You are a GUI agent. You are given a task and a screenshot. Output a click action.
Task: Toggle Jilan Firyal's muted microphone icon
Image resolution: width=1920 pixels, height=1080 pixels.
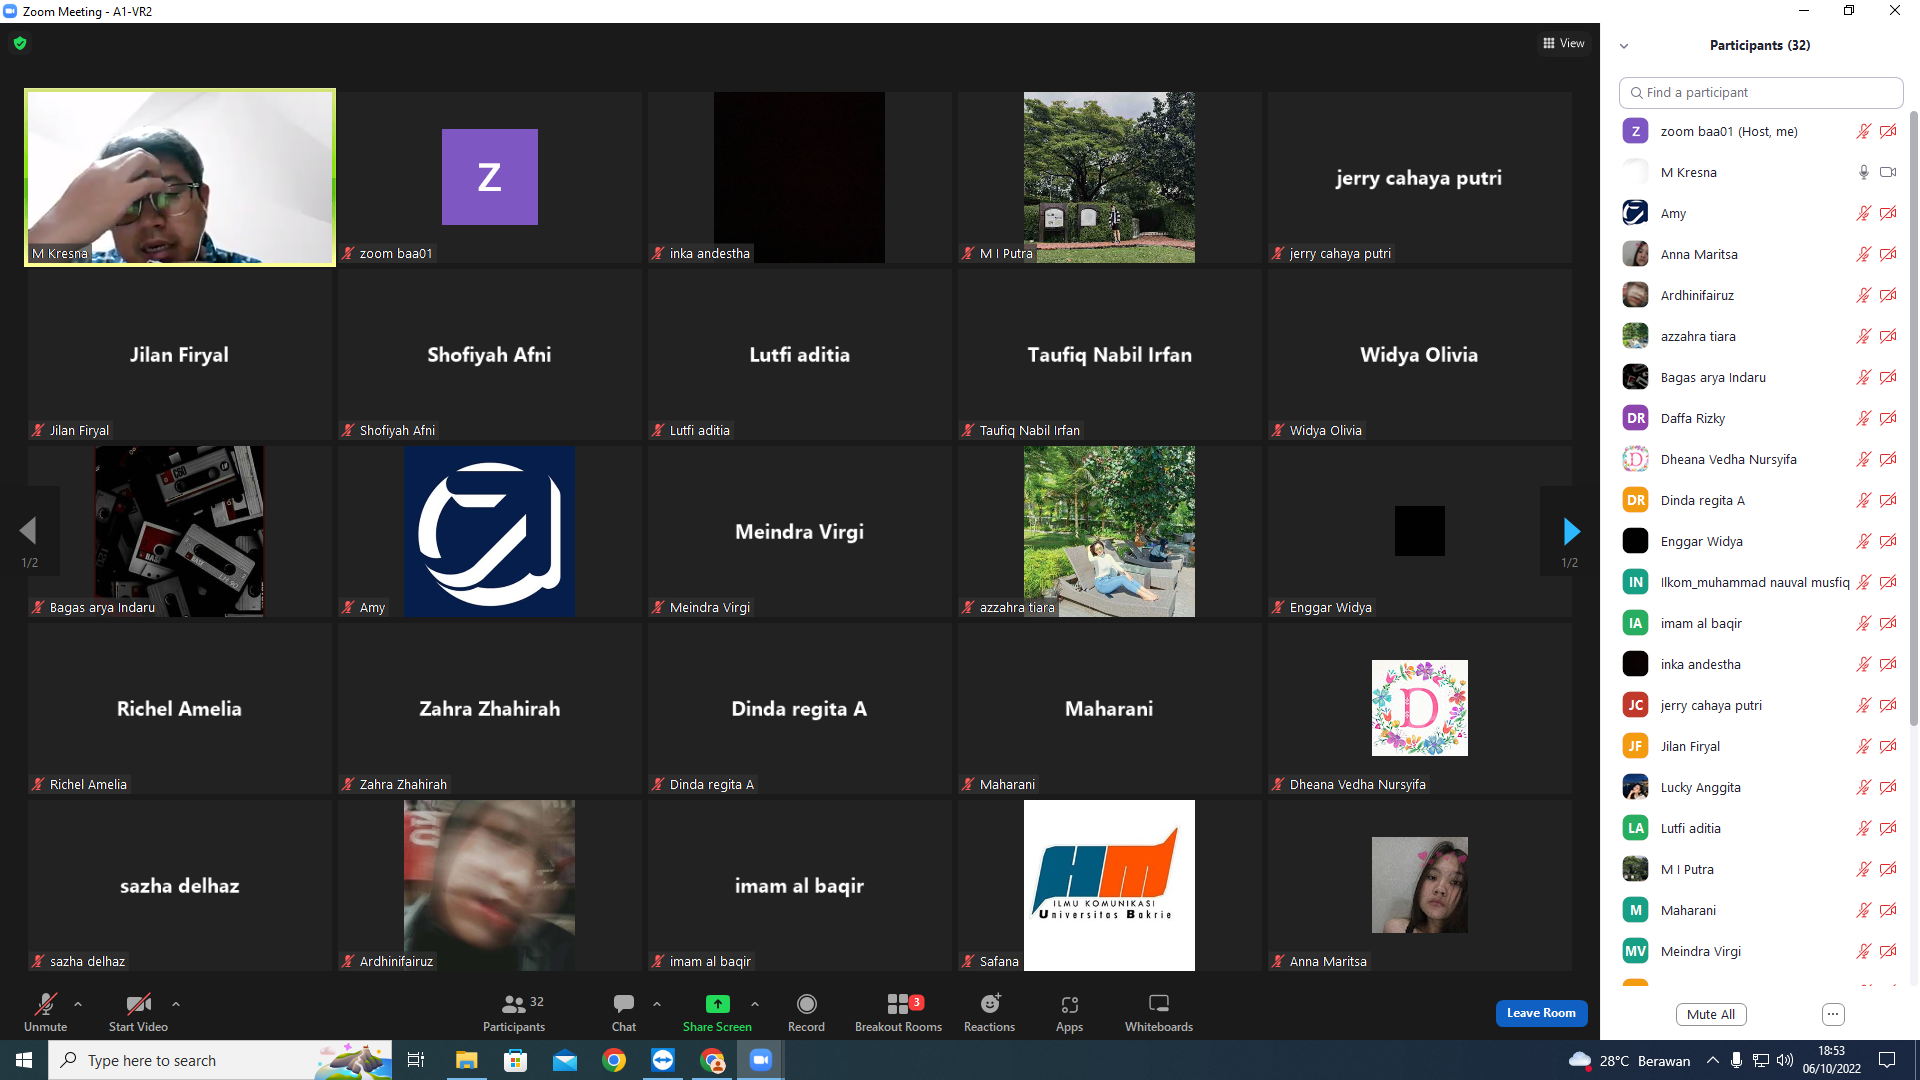point(1864,746)
